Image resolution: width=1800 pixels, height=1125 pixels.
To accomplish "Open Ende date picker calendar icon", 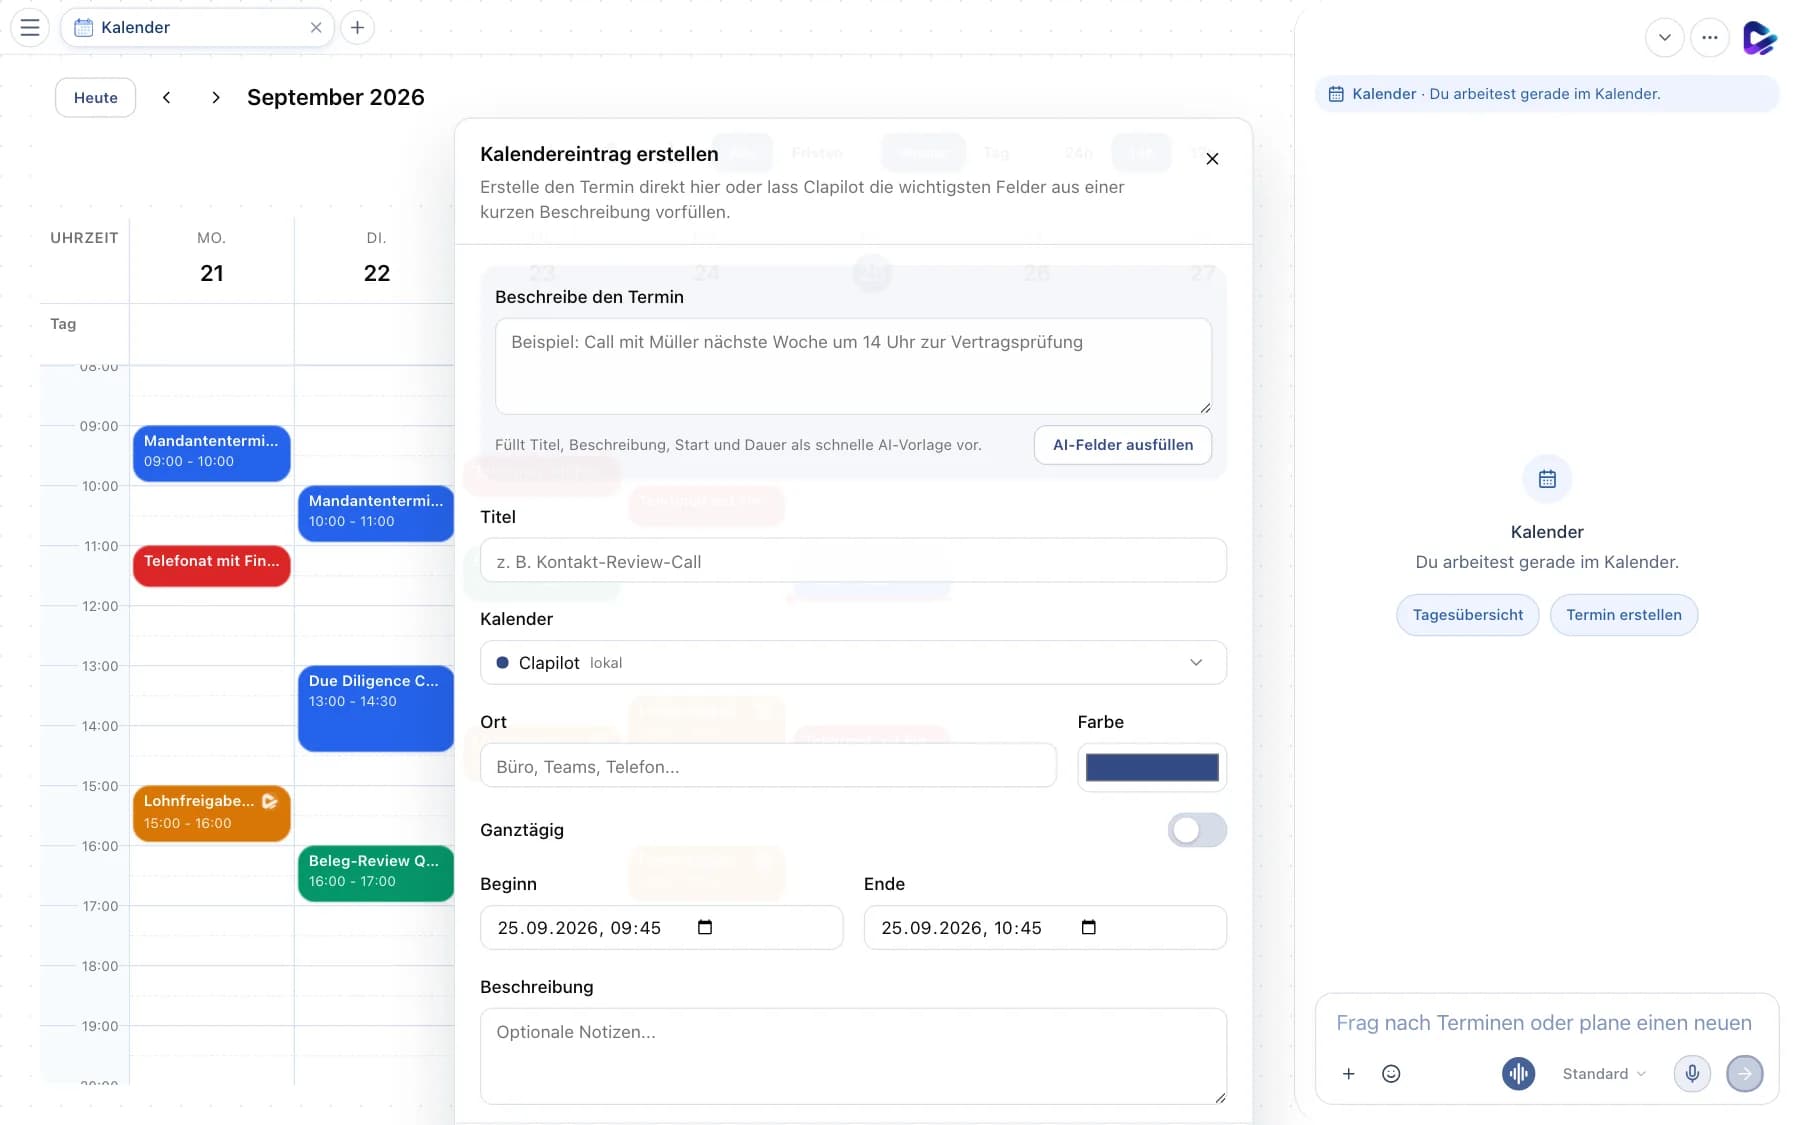I will coord(1089,927).
